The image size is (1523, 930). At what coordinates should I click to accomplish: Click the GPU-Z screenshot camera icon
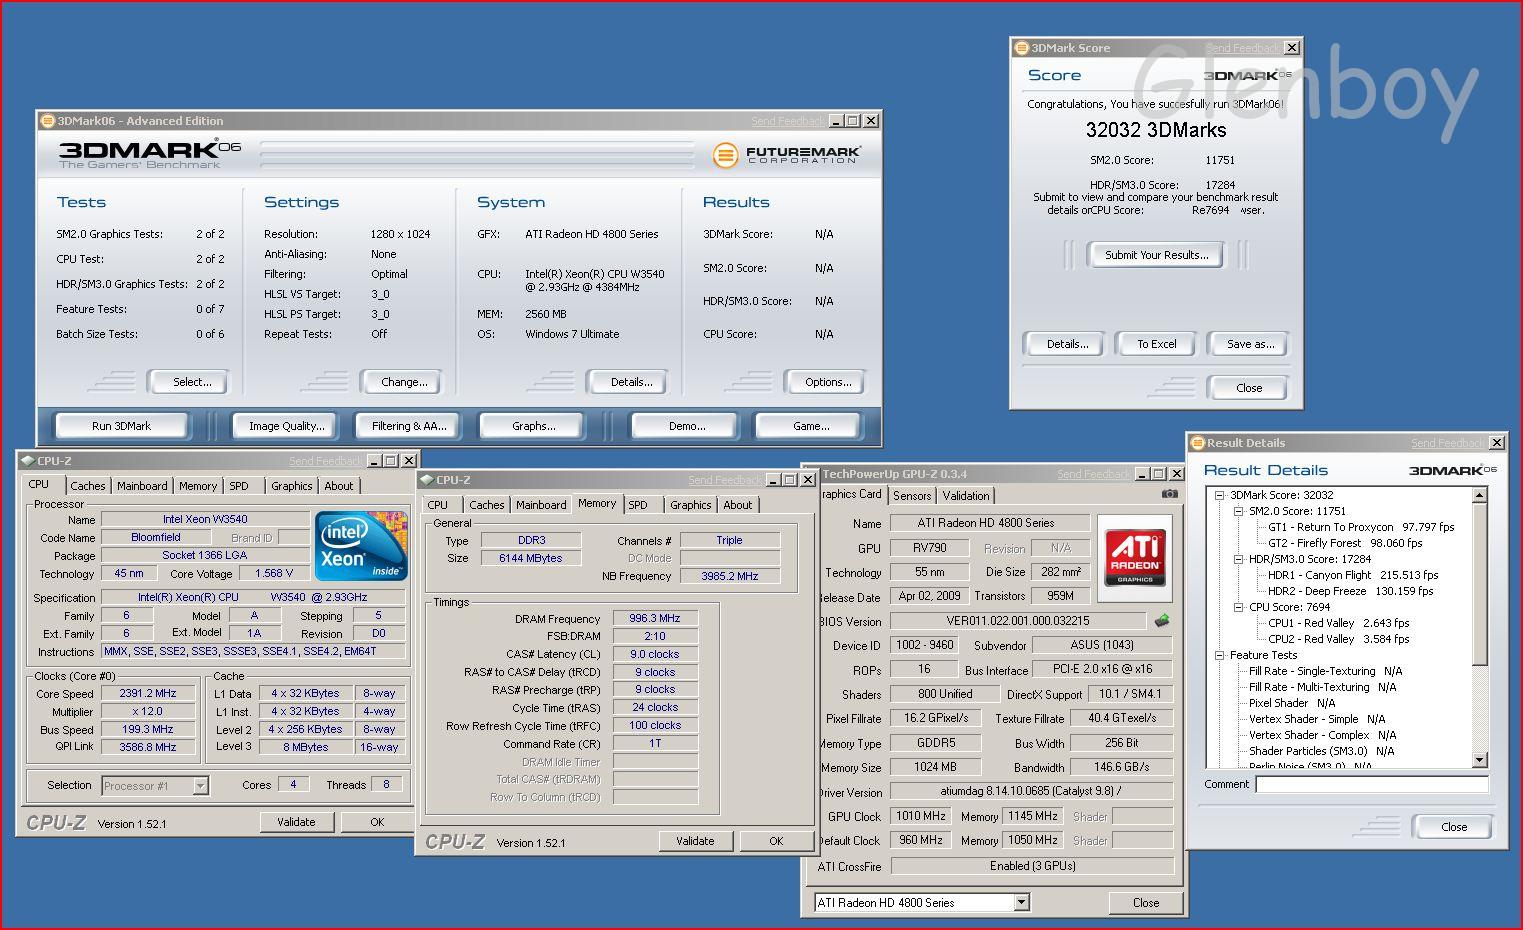pos(1169,494)
